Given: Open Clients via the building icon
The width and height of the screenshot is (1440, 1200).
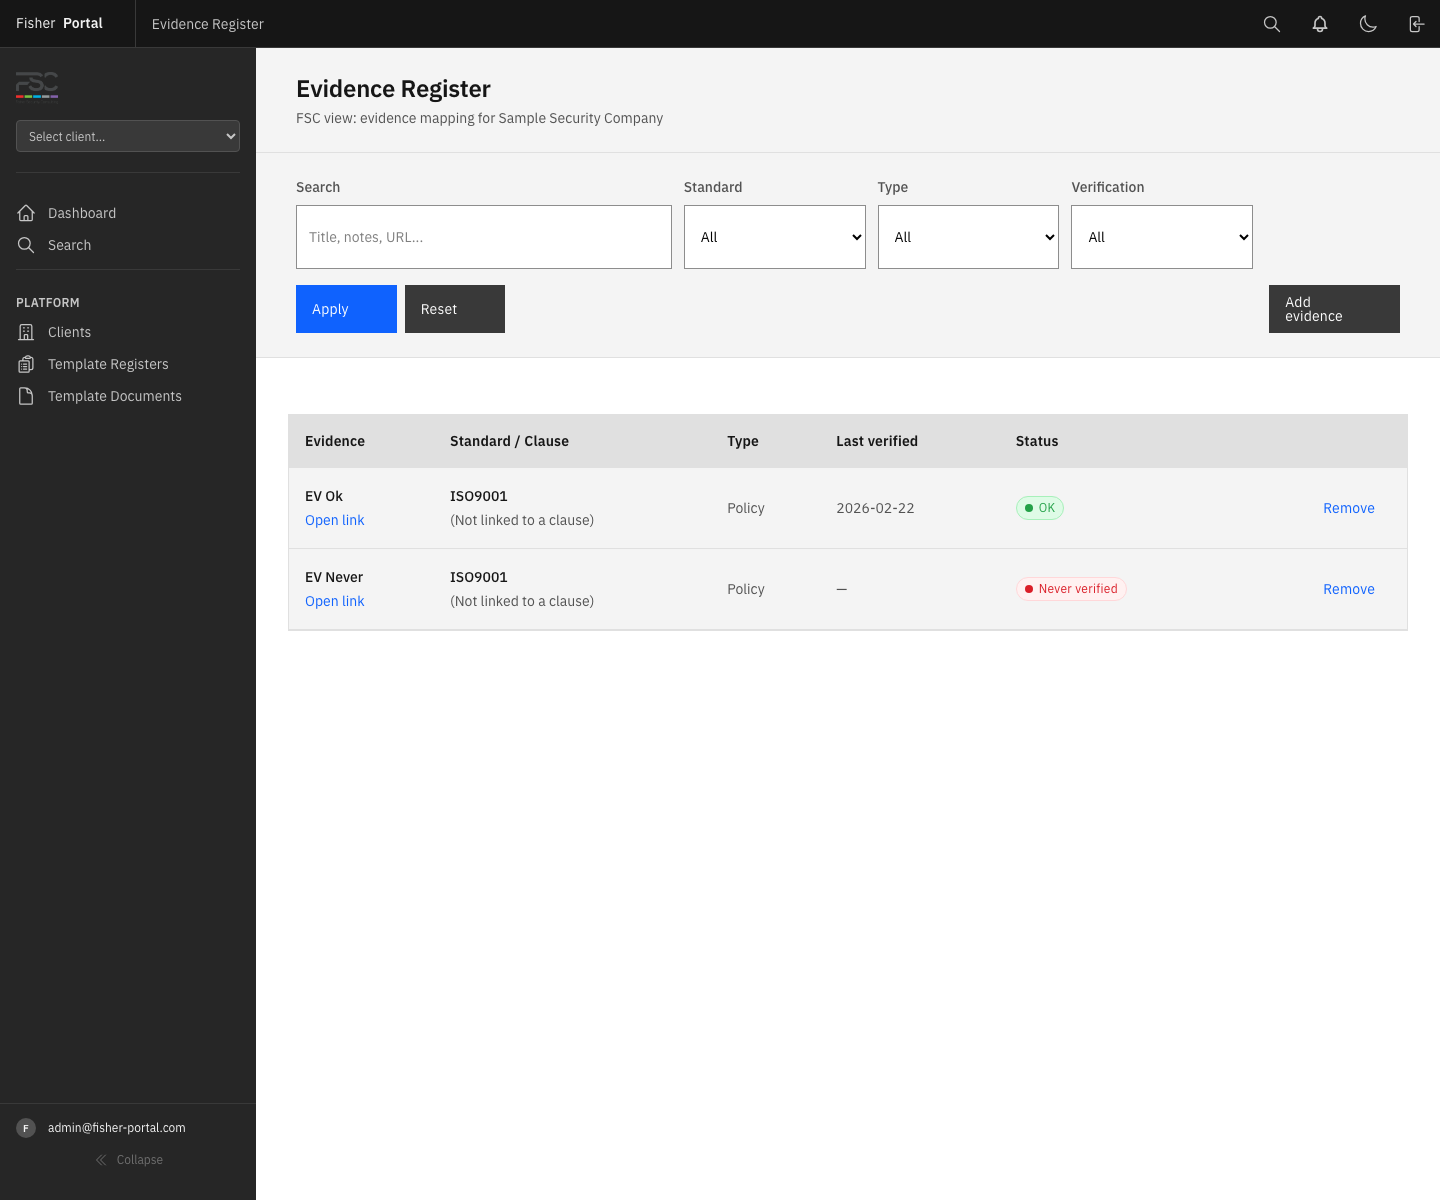Looking at the screenshot, I should tap(26, 331).
